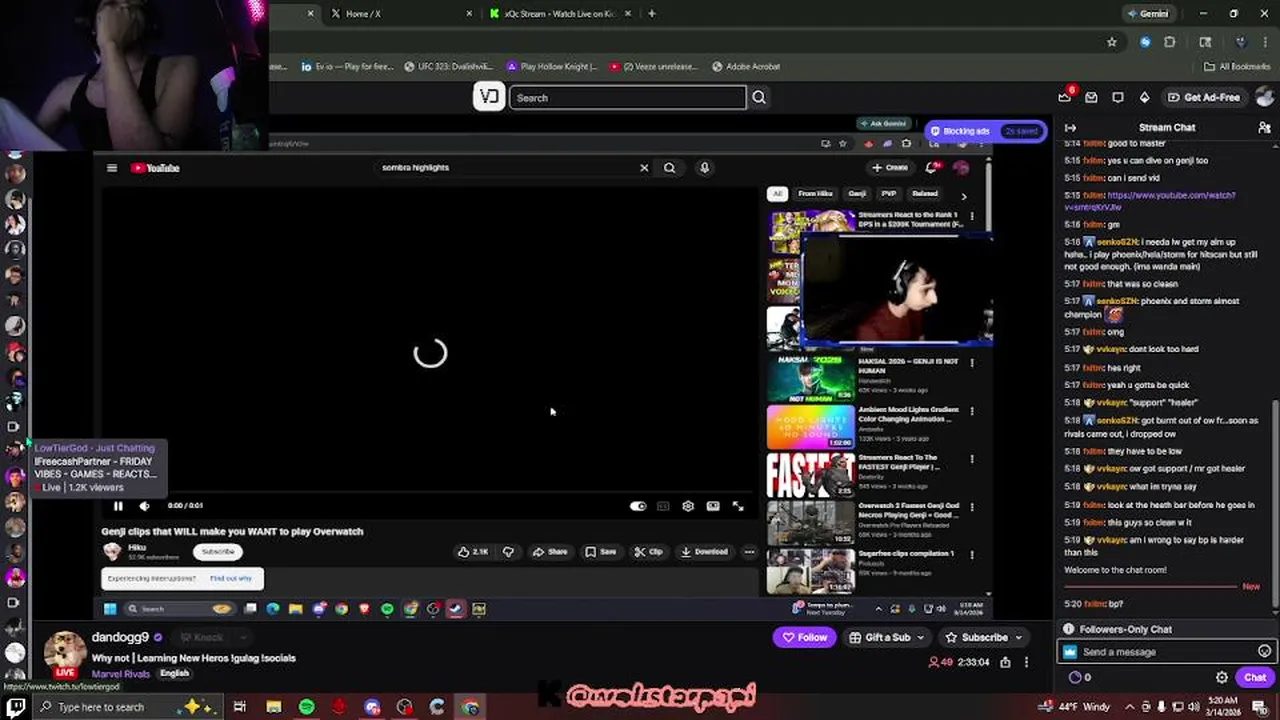Bookmark this page with the star icon
The width and height of the screenshot is (1280, 720).
(x=1112, y=42)
